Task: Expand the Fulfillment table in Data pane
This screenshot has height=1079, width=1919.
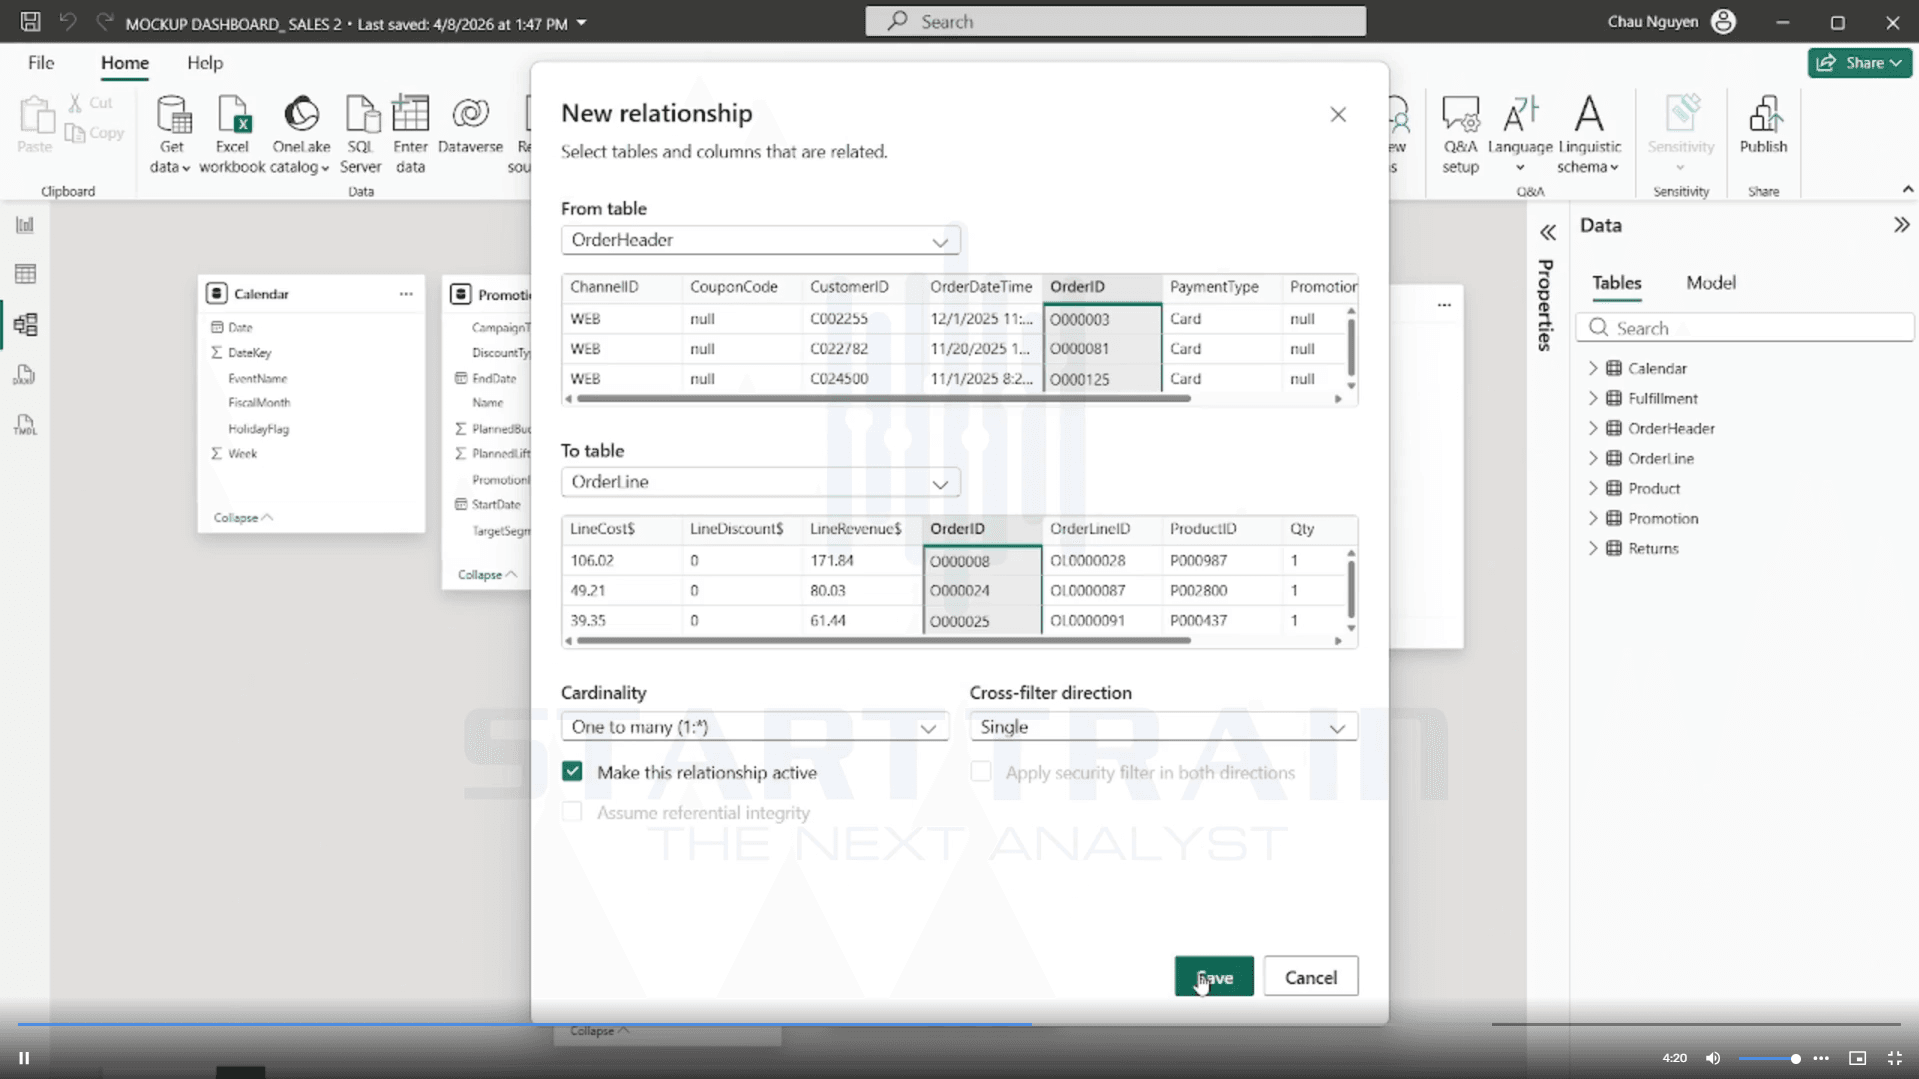Action: (1593, 399)
